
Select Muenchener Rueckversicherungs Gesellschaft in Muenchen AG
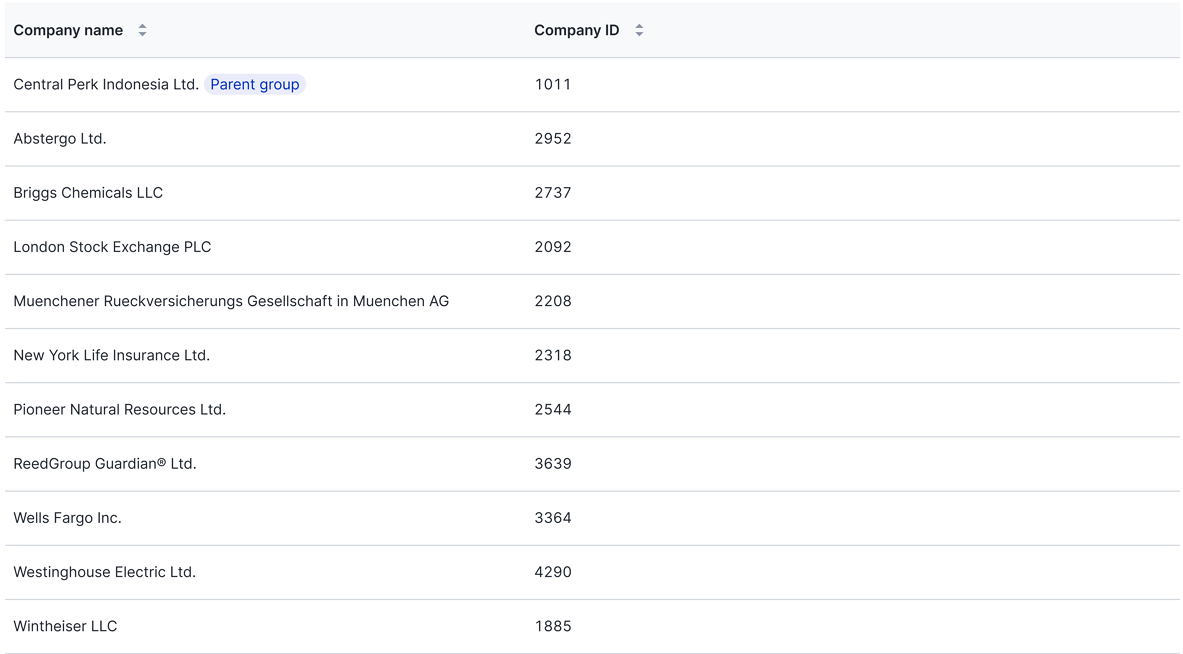[x=231, y=302]
